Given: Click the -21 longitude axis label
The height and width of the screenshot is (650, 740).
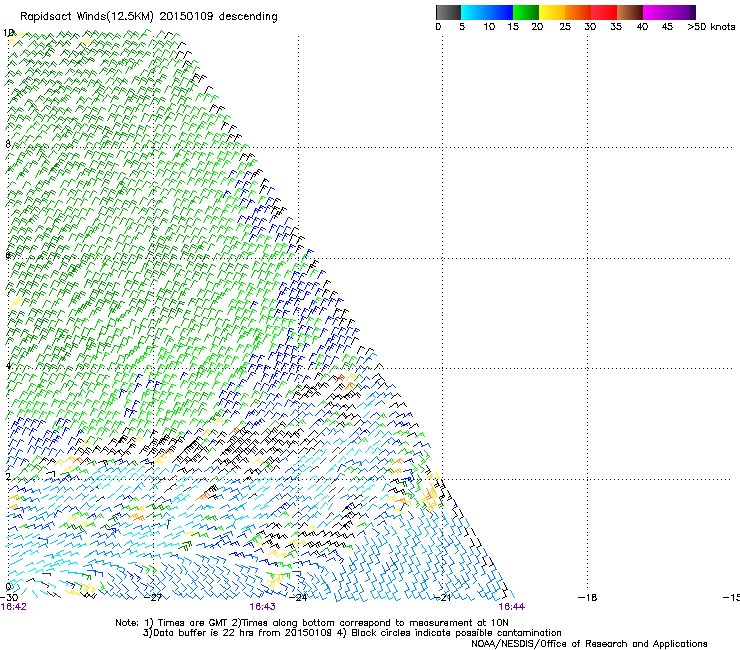Looking at the screenshot, I should click(442, 597).
